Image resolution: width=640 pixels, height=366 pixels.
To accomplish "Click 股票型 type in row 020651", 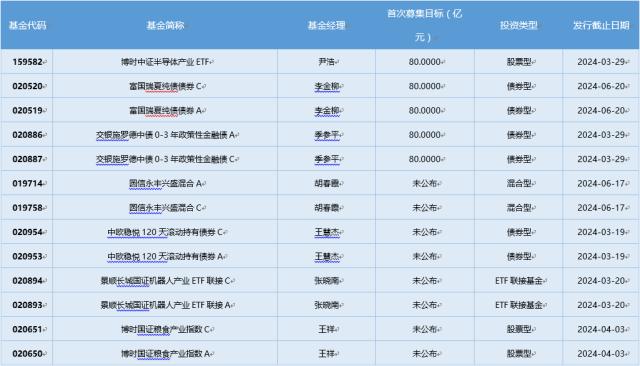I will click(519, 329).
